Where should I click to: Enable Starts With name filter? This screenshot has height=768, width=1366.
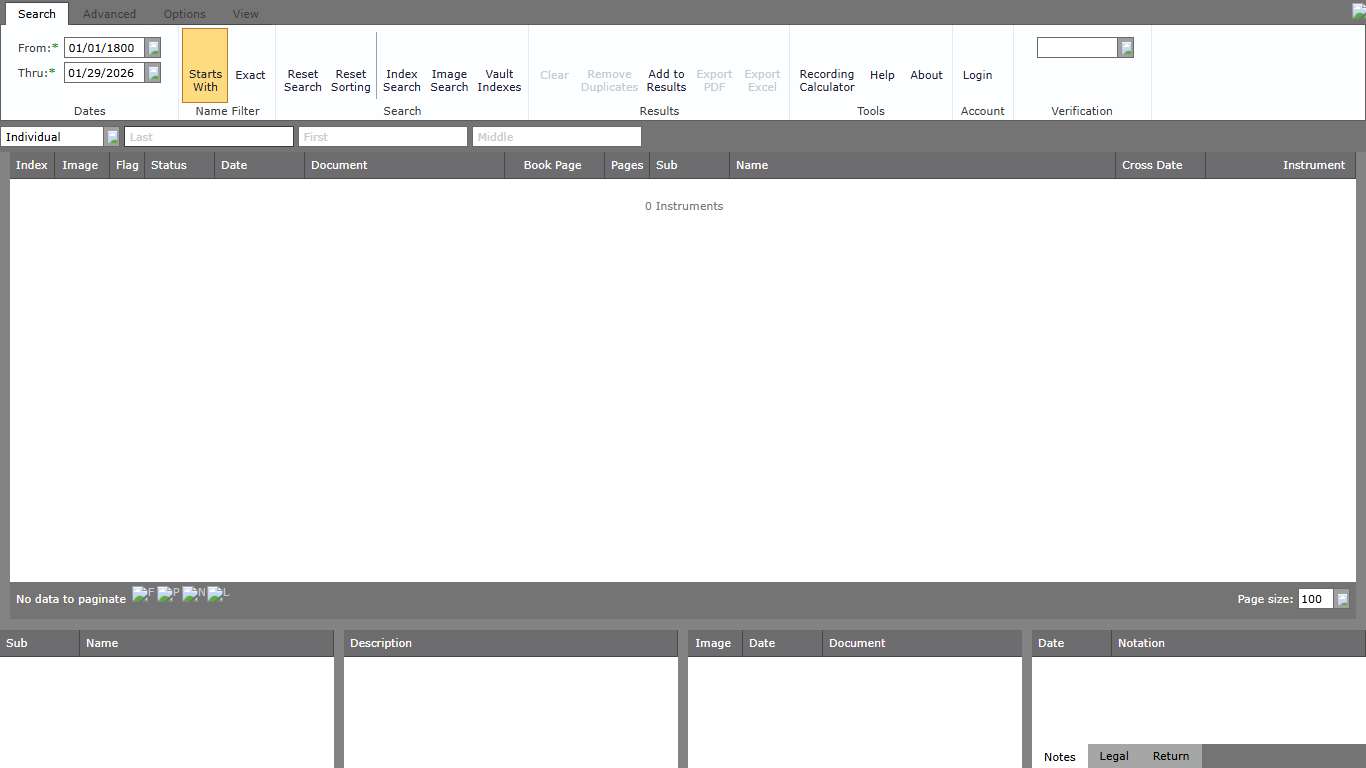pyautogui.click(x=205, y=80)
